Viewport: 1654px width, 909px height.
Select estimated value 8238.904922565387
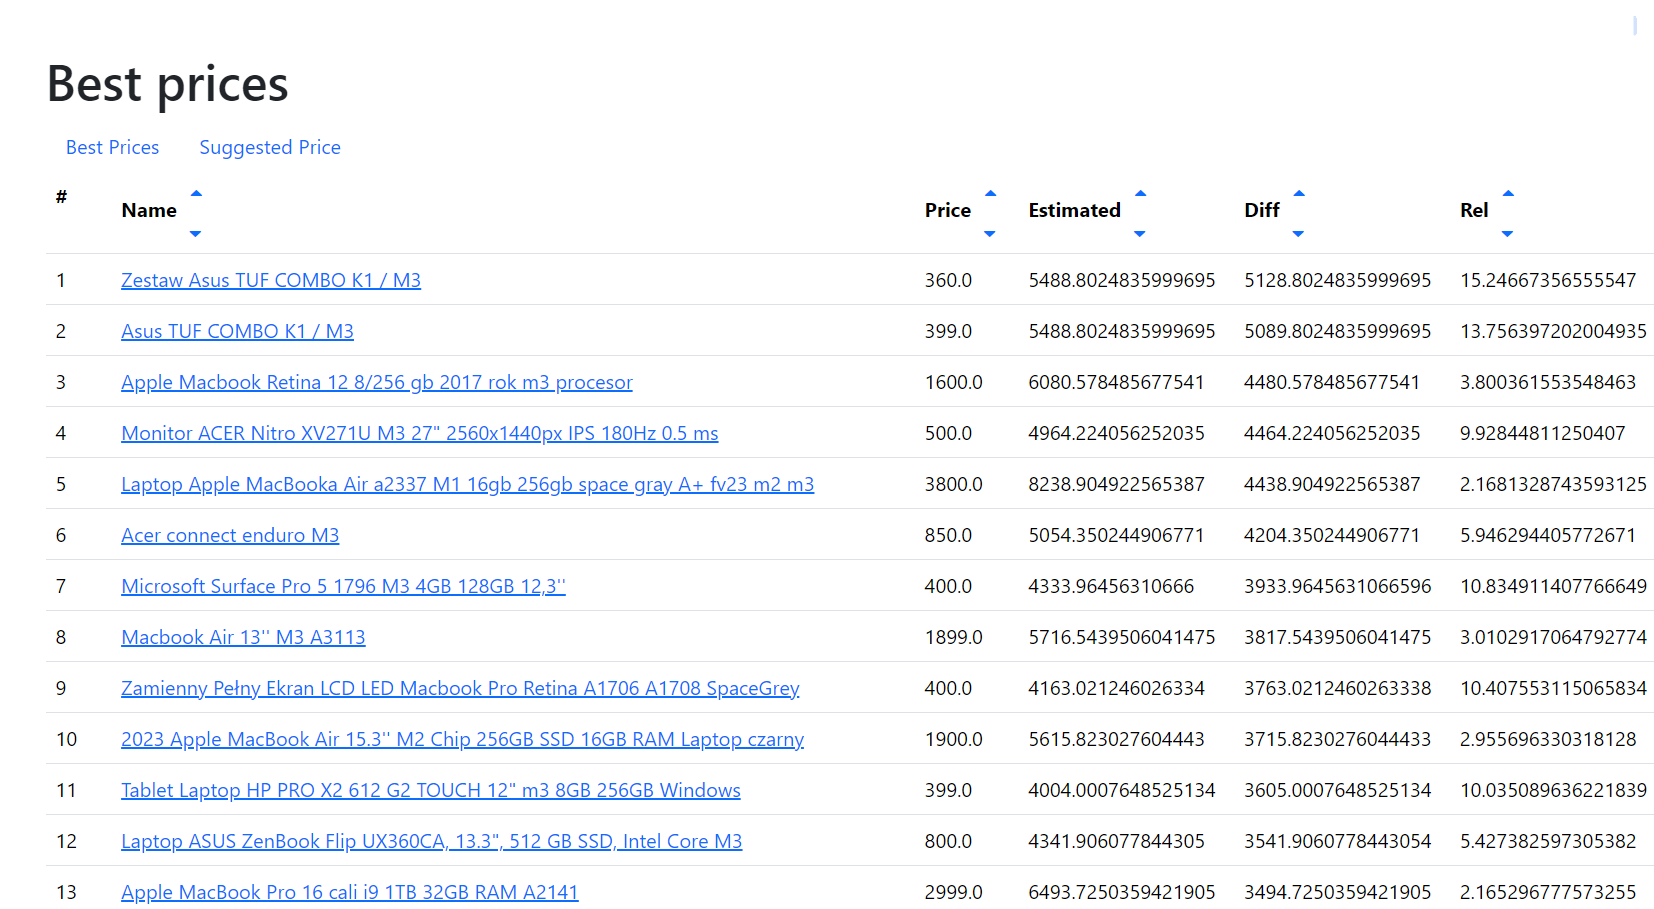[x=1116, y=484]
